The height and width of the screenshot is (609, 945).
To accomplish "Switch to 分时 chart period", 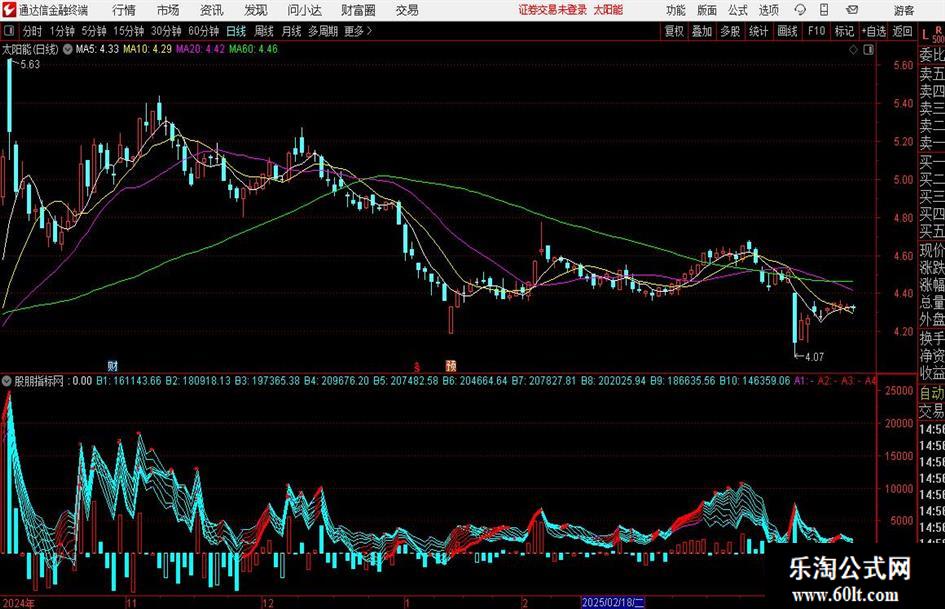I will [33, 31].
